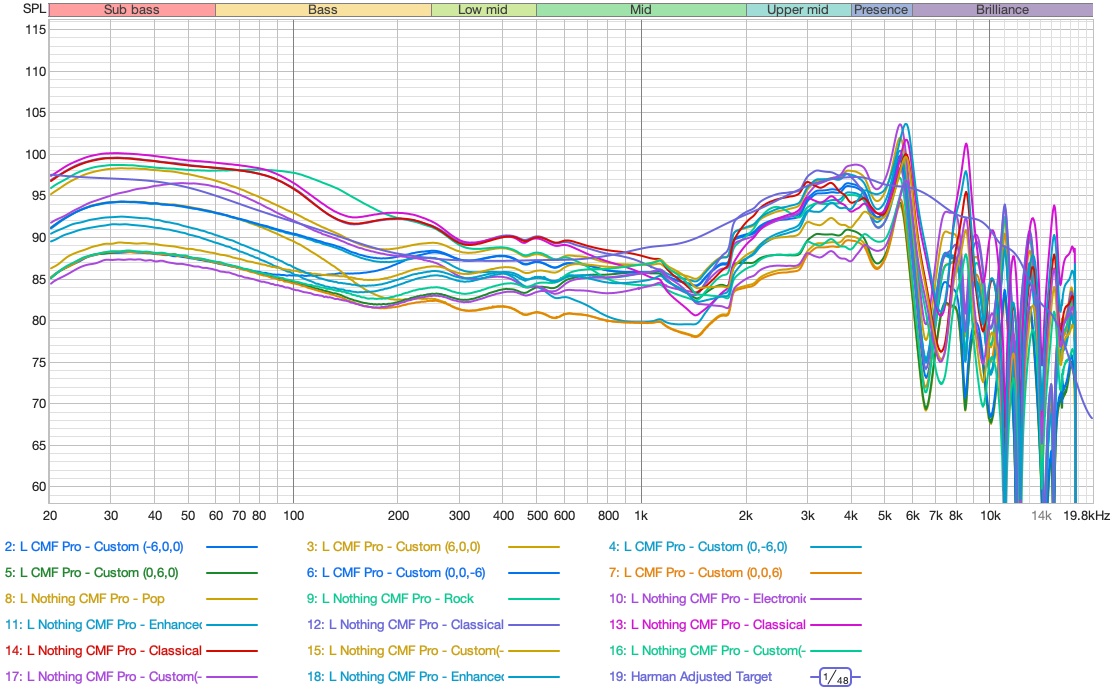1117x691 pixels.
Task: Click the line swatch for trace 16 Custom
Action: (836, 651)
